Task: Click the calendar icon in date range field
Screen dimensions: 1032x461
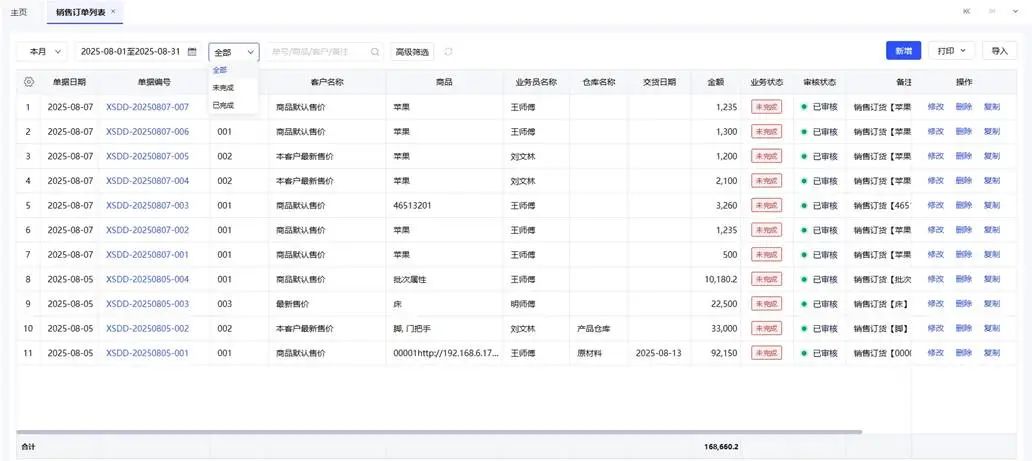Action: (x=192, y=51)
